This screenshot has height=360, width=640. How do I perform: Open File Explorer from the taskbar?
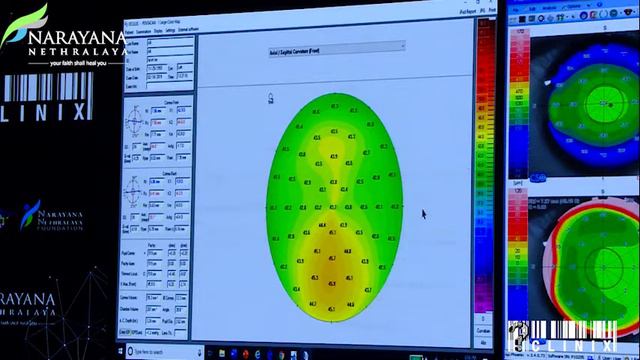222,353
